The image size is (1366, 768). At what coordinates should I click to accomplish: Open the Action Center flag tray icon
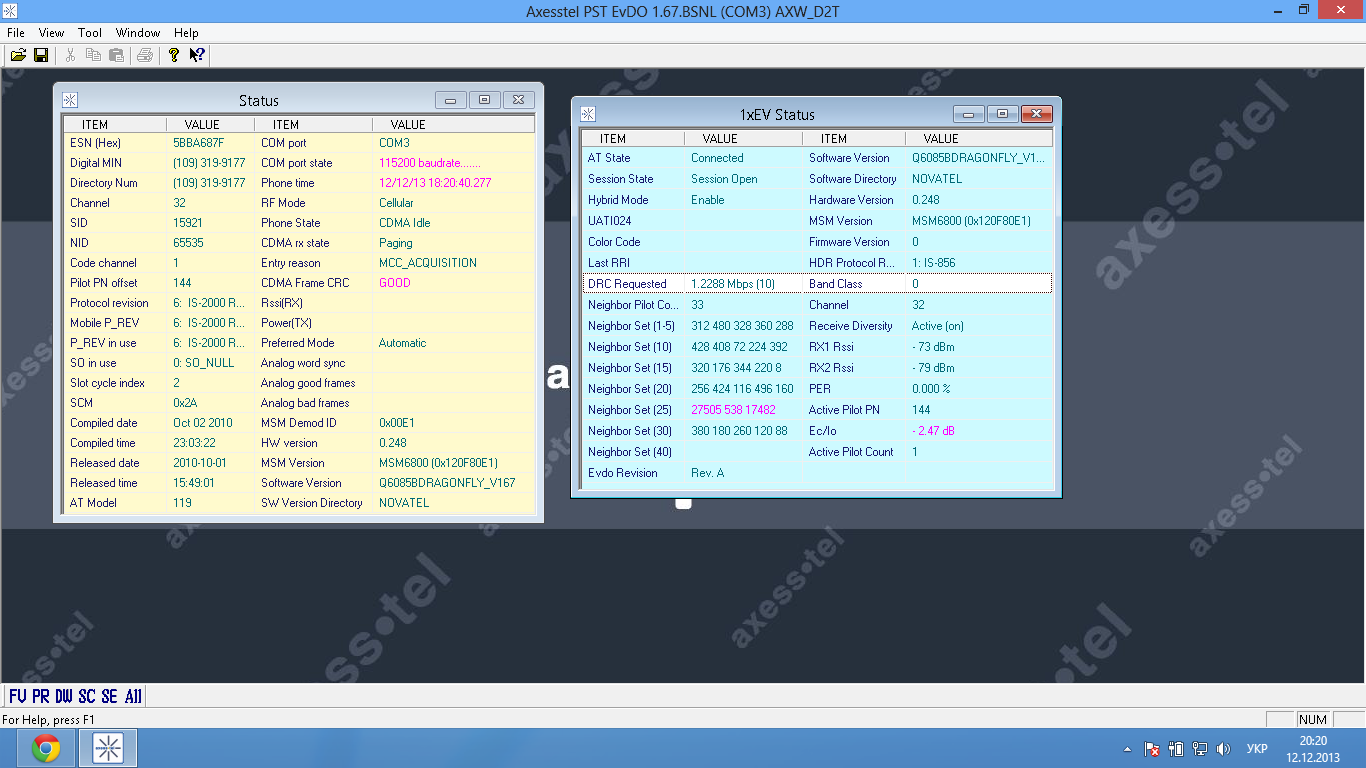point(1152,748)
